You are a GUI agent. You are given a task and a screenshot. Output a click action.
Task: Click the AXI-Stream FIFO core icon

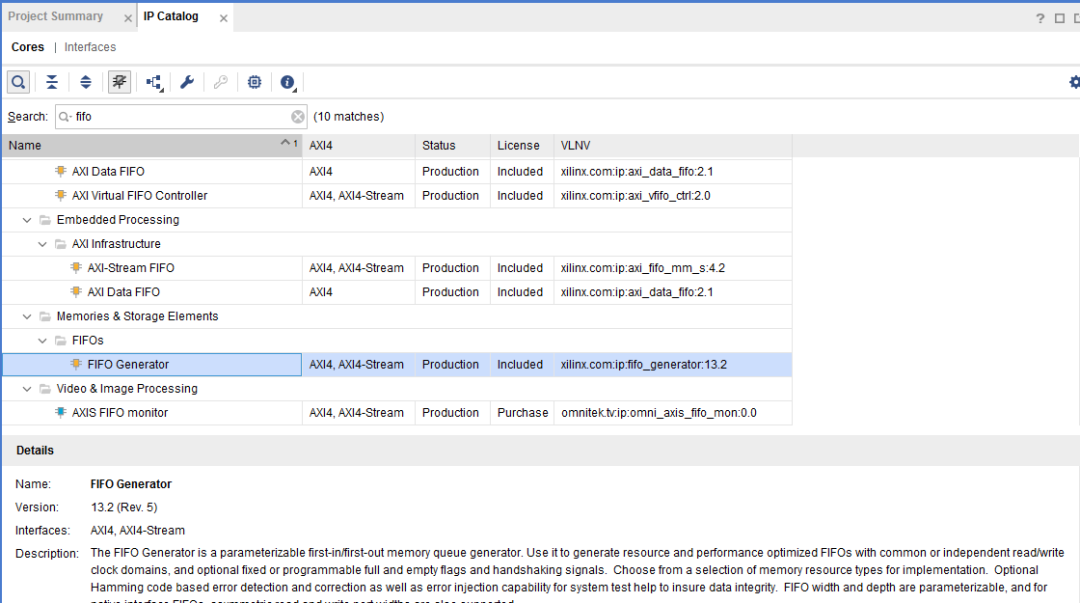(x=76, y=267)
